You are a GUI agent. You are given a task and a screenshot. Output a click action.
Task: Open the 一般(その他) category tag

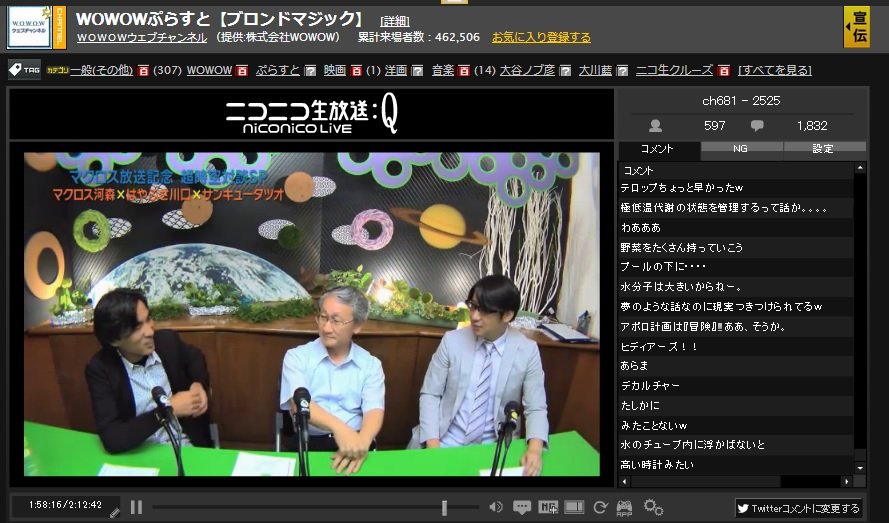101,70
